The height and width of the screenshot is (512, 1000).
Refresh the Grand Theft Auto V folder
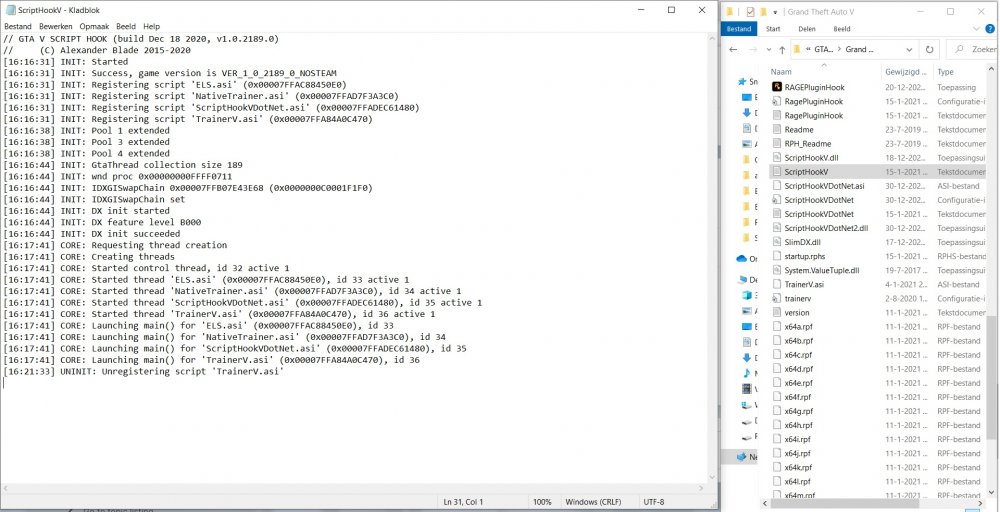[929, 49]
